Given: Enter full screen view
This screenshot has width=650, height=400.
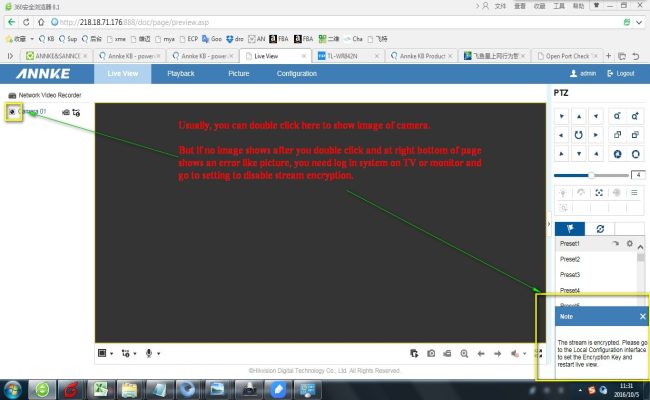Looking at the screenshot, I should click(x=540, y=353).
